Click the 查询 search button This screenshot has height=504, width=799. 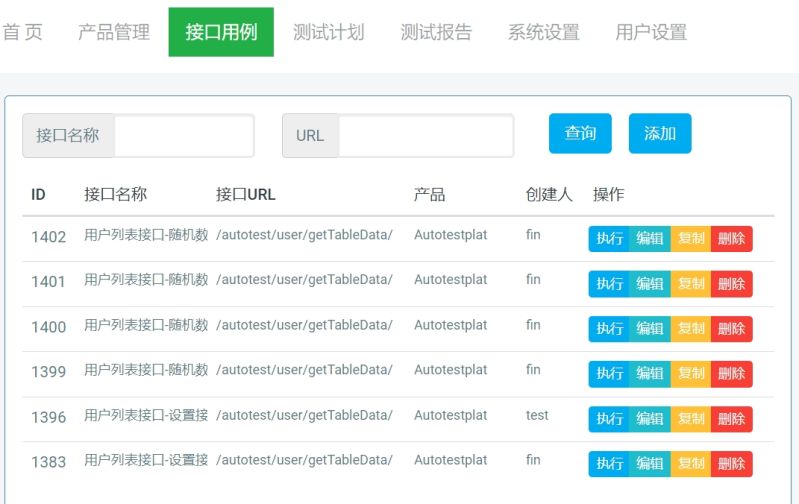click(x=580, y=134)
